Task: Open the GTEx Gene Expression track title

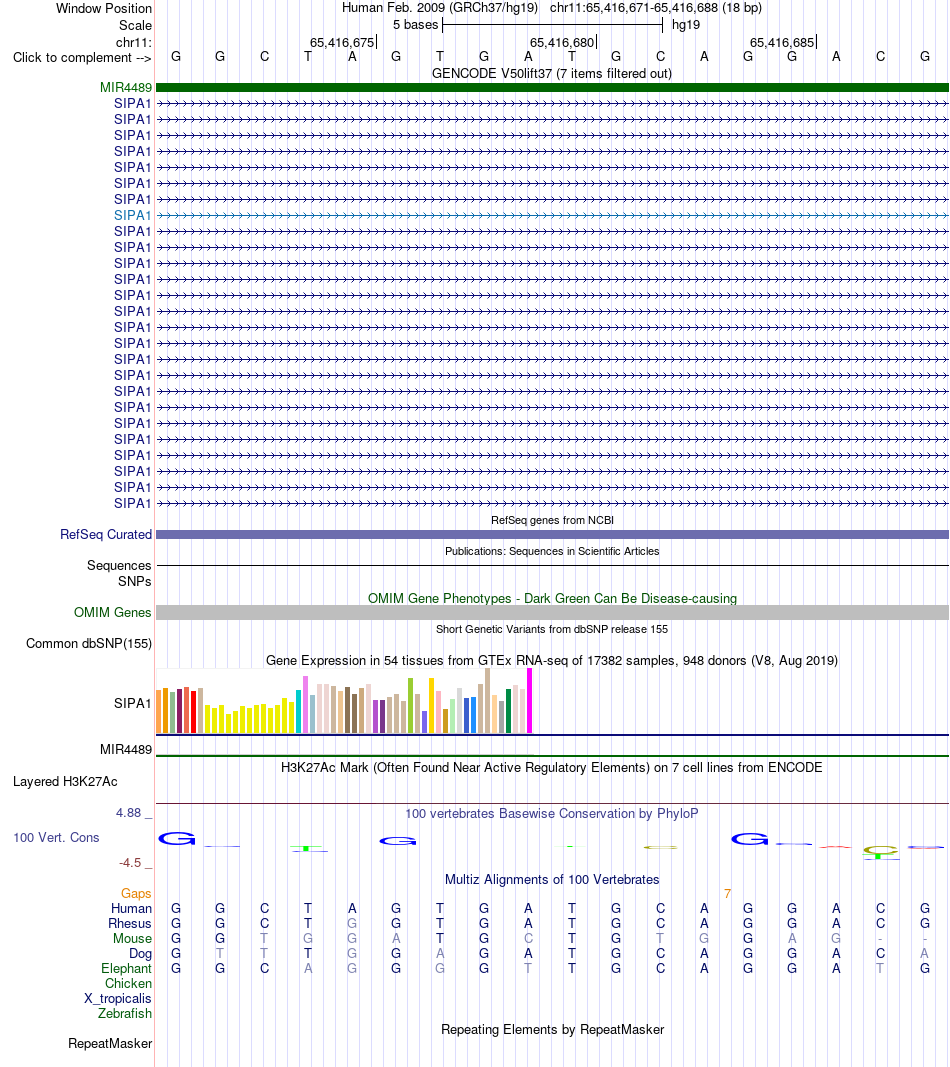Action: click(552, 661)
